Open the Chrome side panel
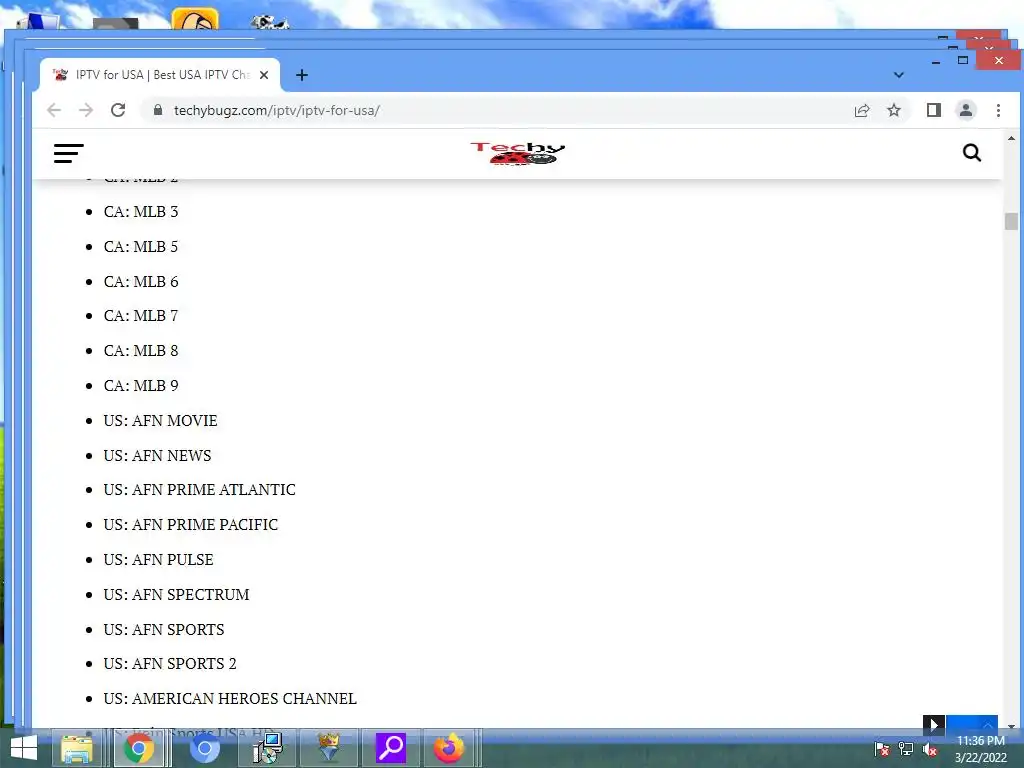Image resolution: width=1024 pixels, height=768 pixels. click(x=934, y=110)
